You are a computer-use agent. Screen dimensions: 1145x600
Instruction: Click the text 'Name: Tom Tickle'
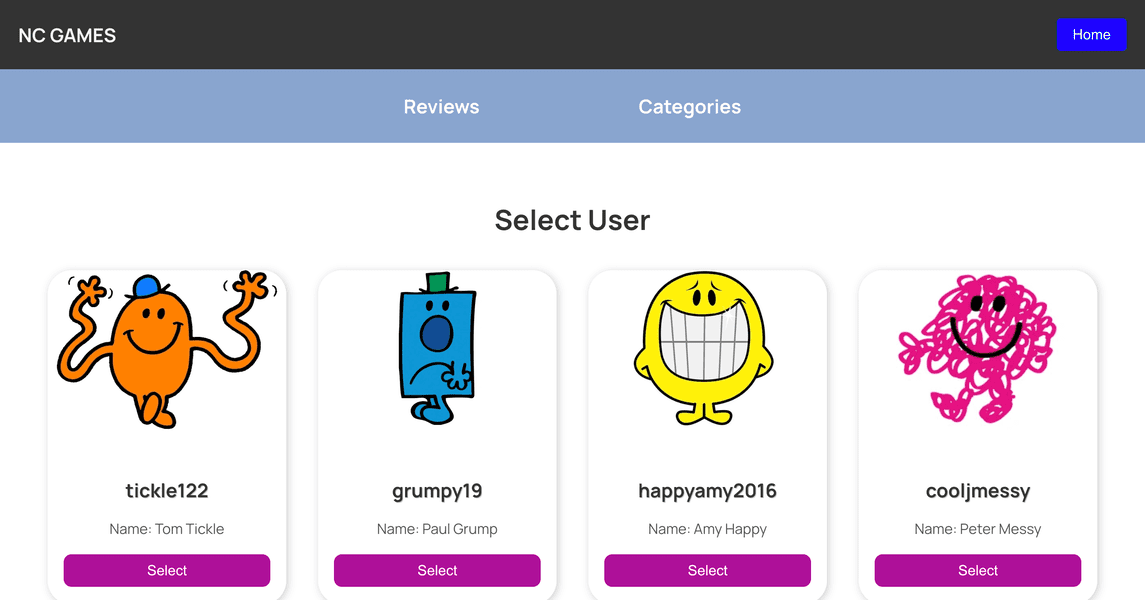click(x=166, y=528)
